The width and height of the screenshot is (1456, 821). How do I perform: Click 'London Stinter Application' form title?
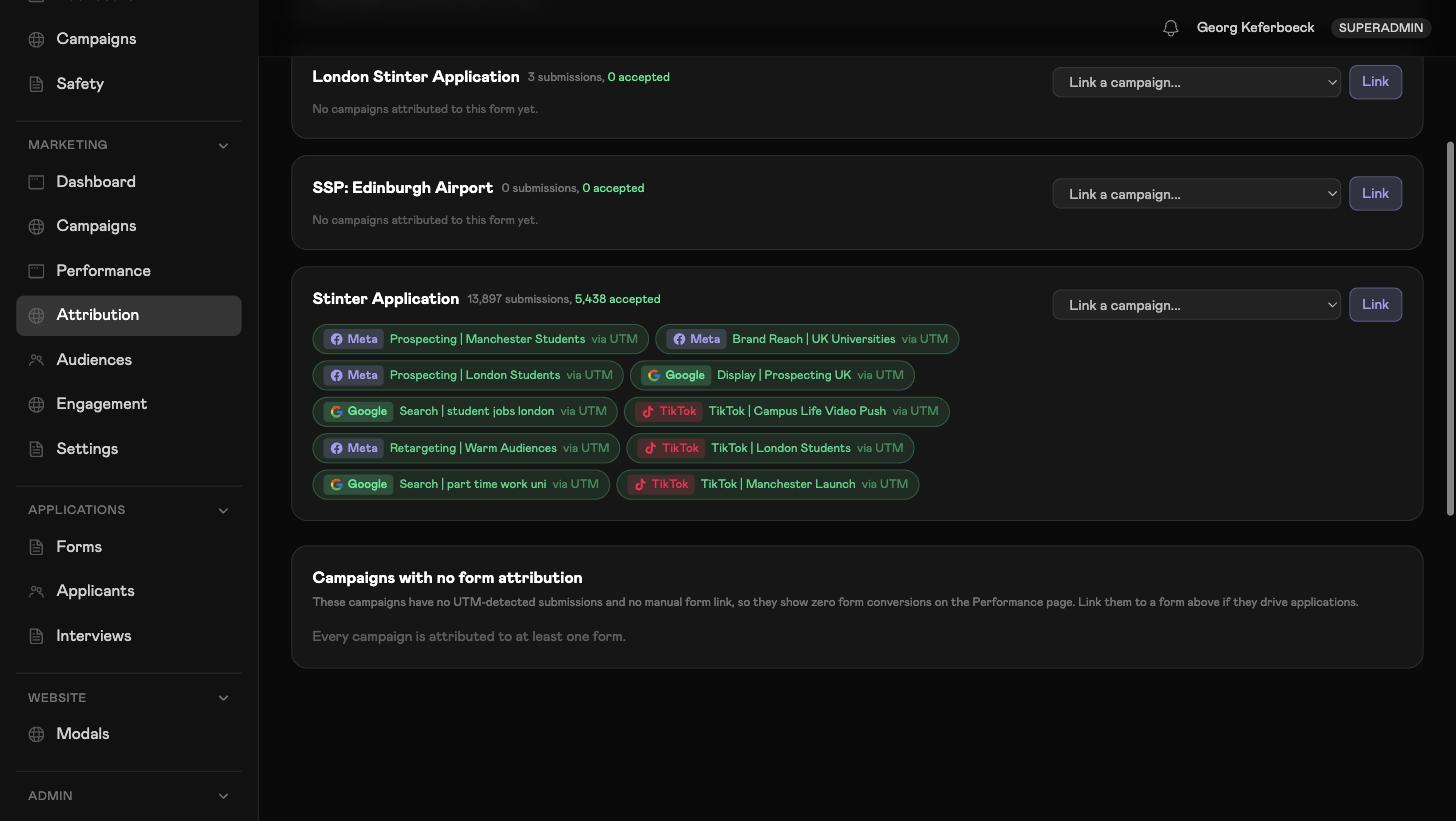point(416,77)
